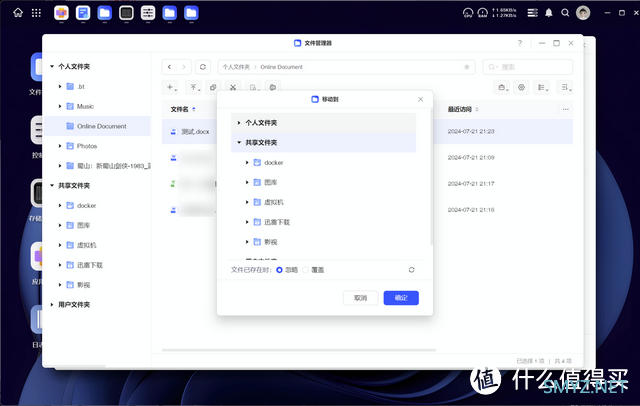Select the 测试.docx file row

pos(367,131)
